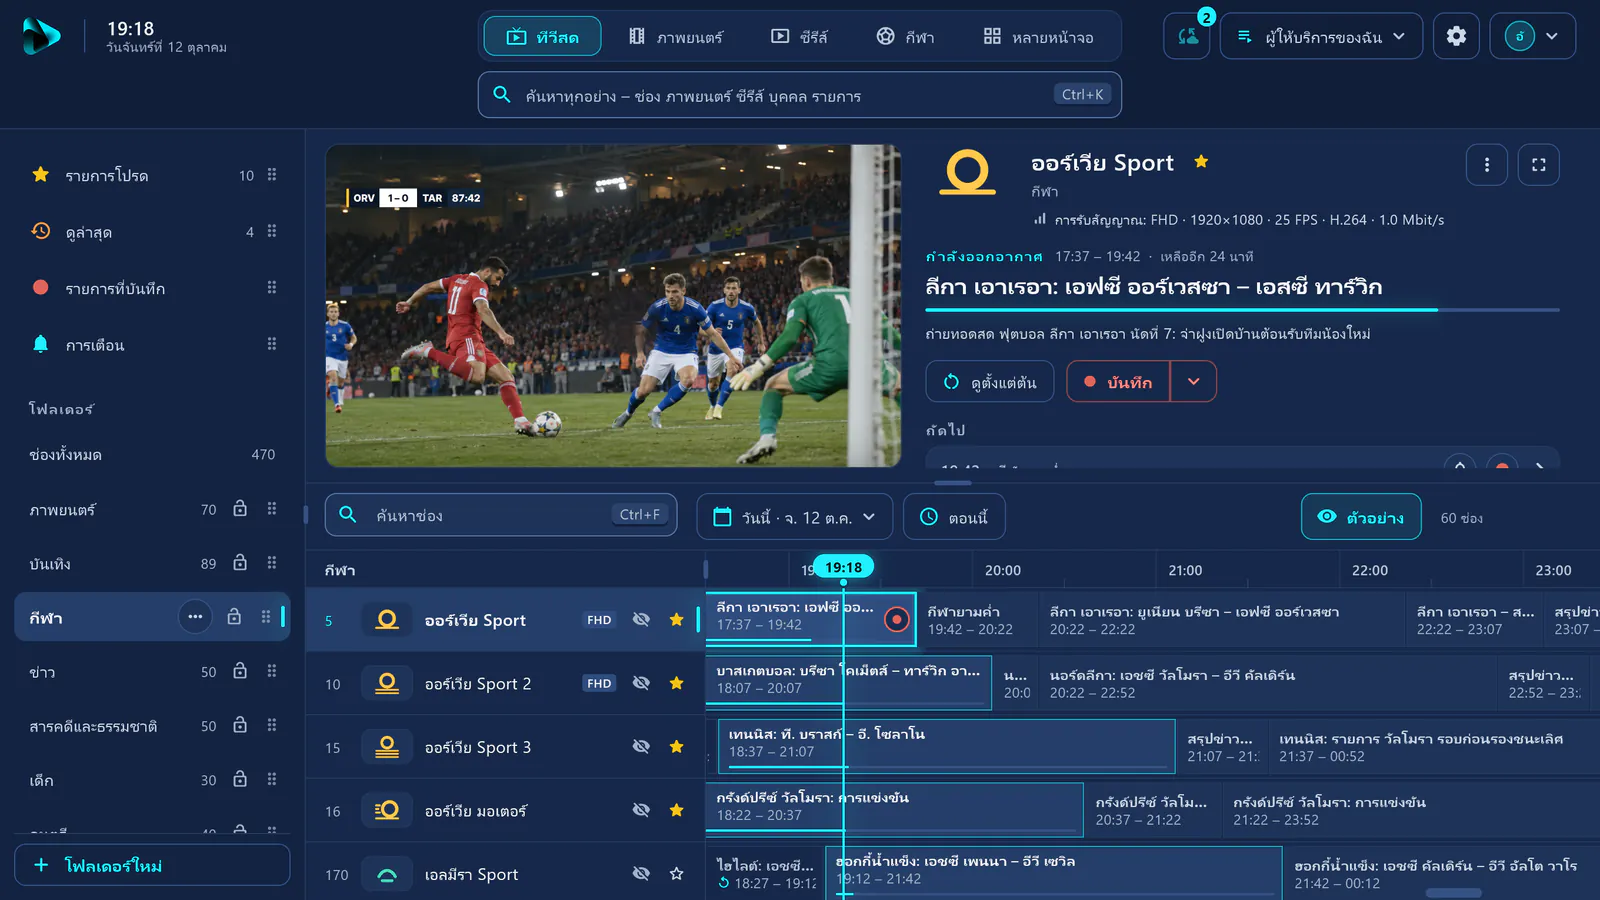The image size is (1600, 900).
Task: Click the app logo in top-left
Action: 41,36
